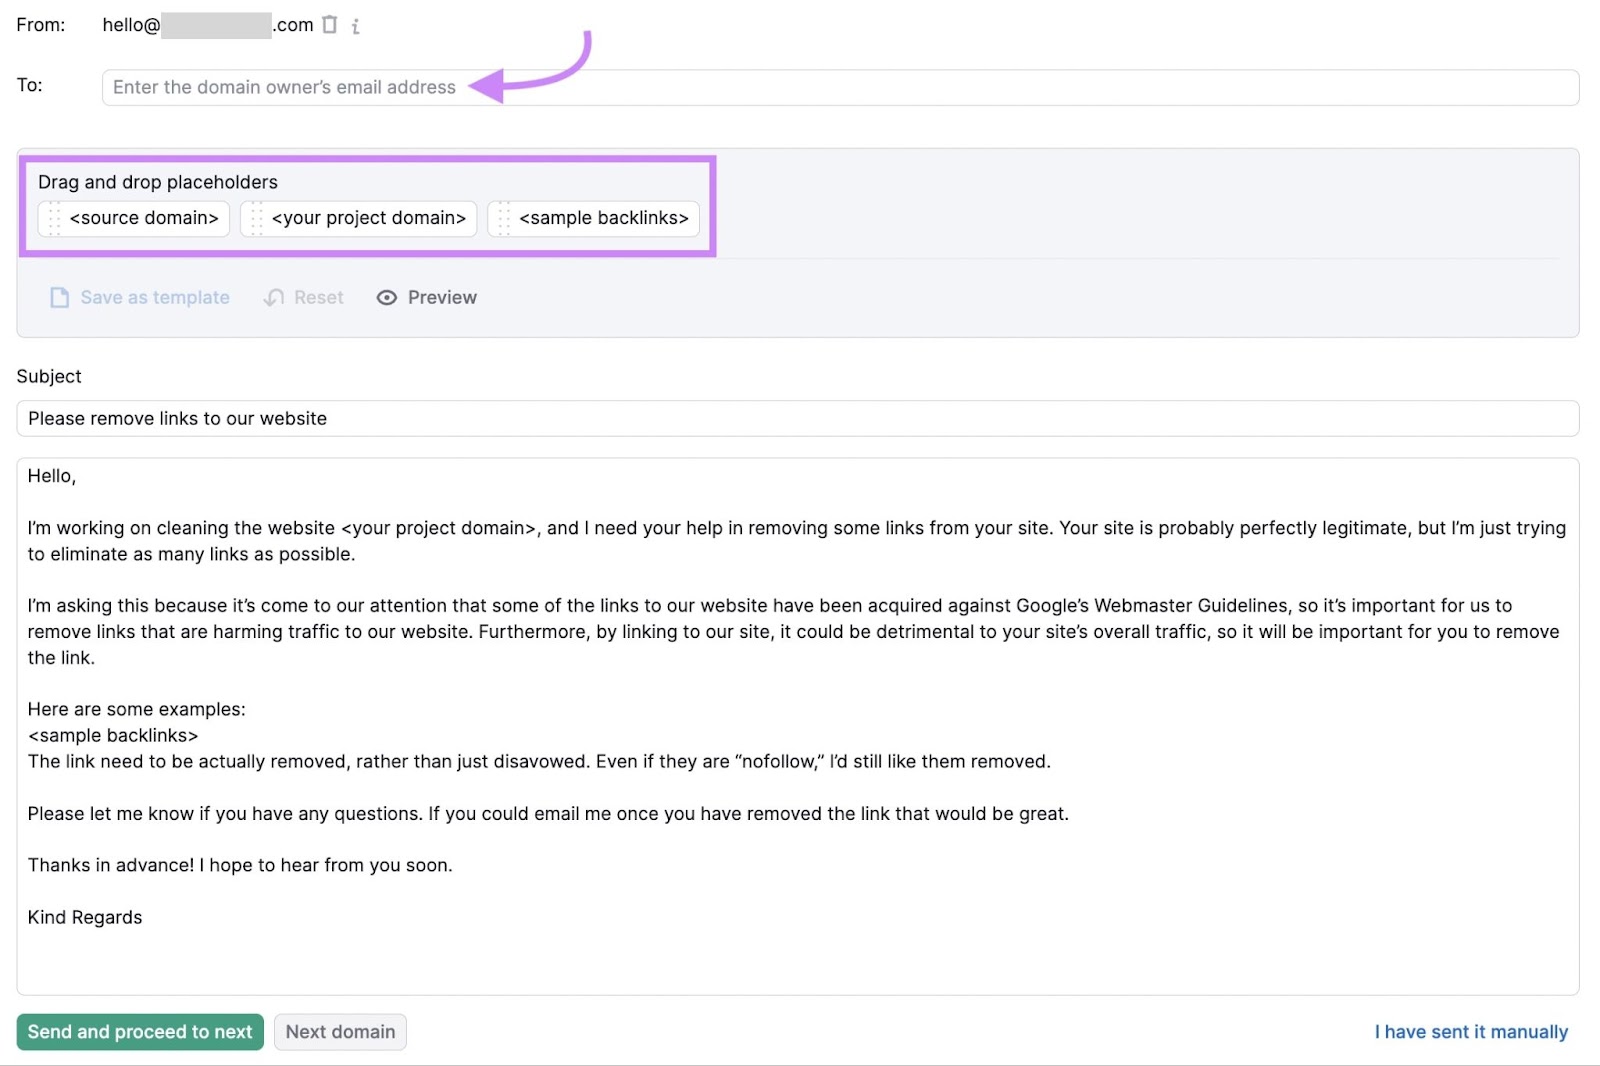Click the "Subject" label
The height and width of the screenshot is (1066, 1600).
coord(49,376)
